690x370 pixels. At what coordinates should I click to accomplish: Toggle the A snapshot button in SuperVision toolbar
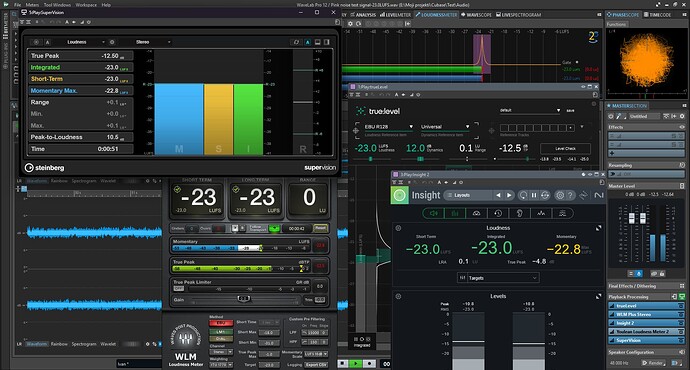pyautogui.click(x=308, y=42)
